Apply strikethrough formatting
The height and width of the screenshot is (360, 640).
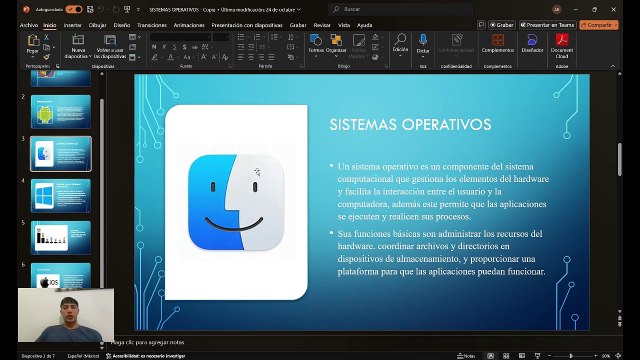pos(195,47)
